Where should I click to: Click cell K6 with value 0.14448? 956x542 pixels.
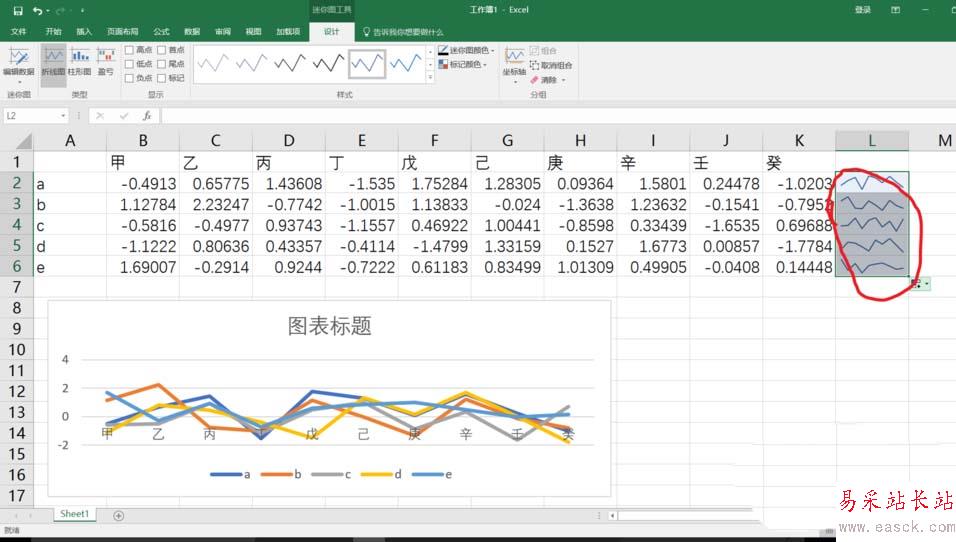point(799,267)
